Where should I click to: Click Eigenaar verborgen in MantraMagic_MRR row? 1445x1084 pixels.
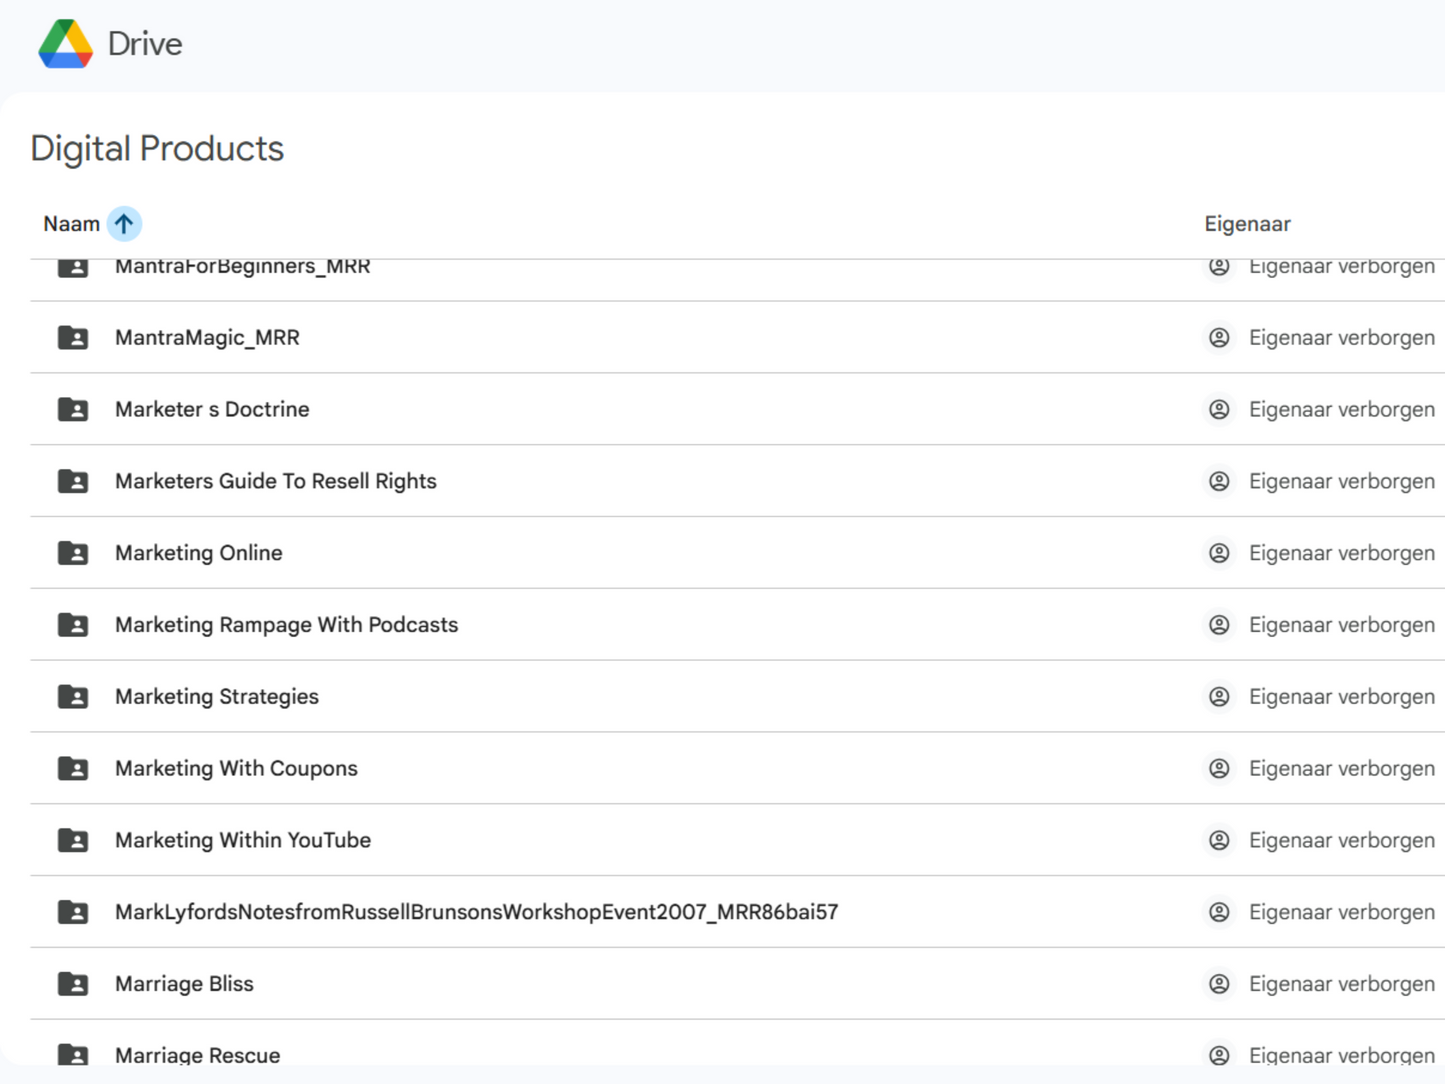tap(1342, 338)
